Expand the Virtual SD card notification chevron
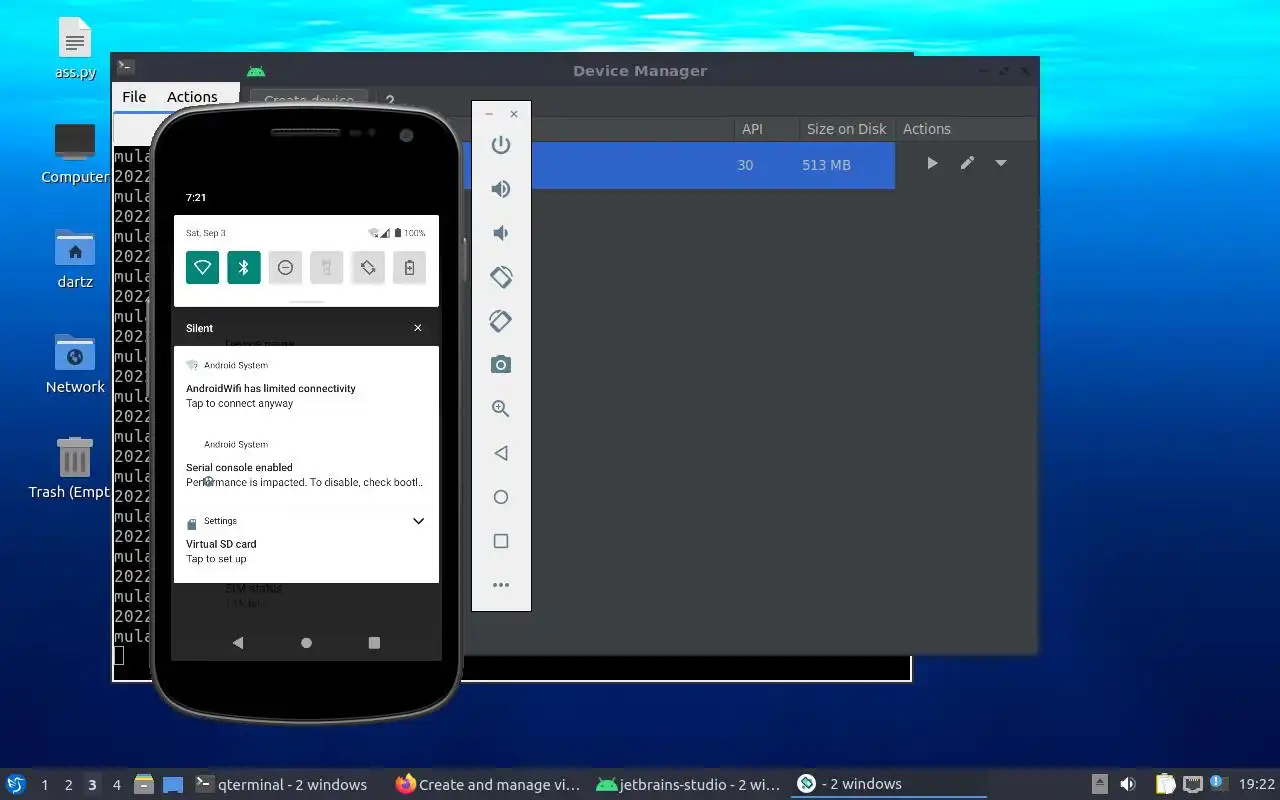This screenshot has height=800, width=1280. click(x=418, y=521)
